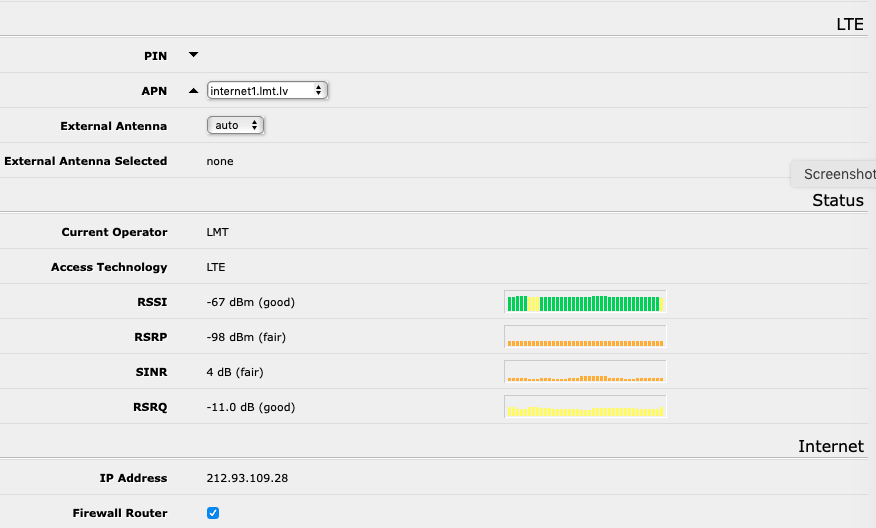Click the Firewall Router label
The image size is (876, 528).
120,513
